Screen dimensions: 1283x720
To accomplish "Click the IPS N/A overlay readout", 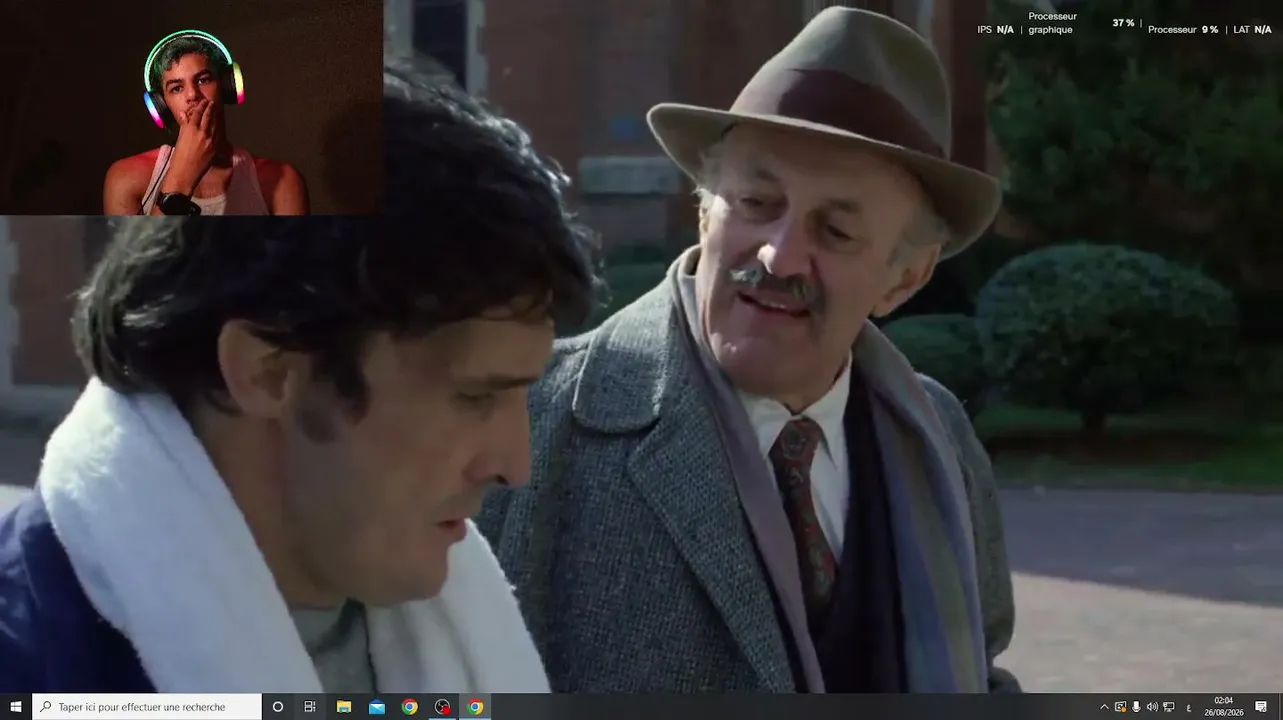I will click(995, 30).
